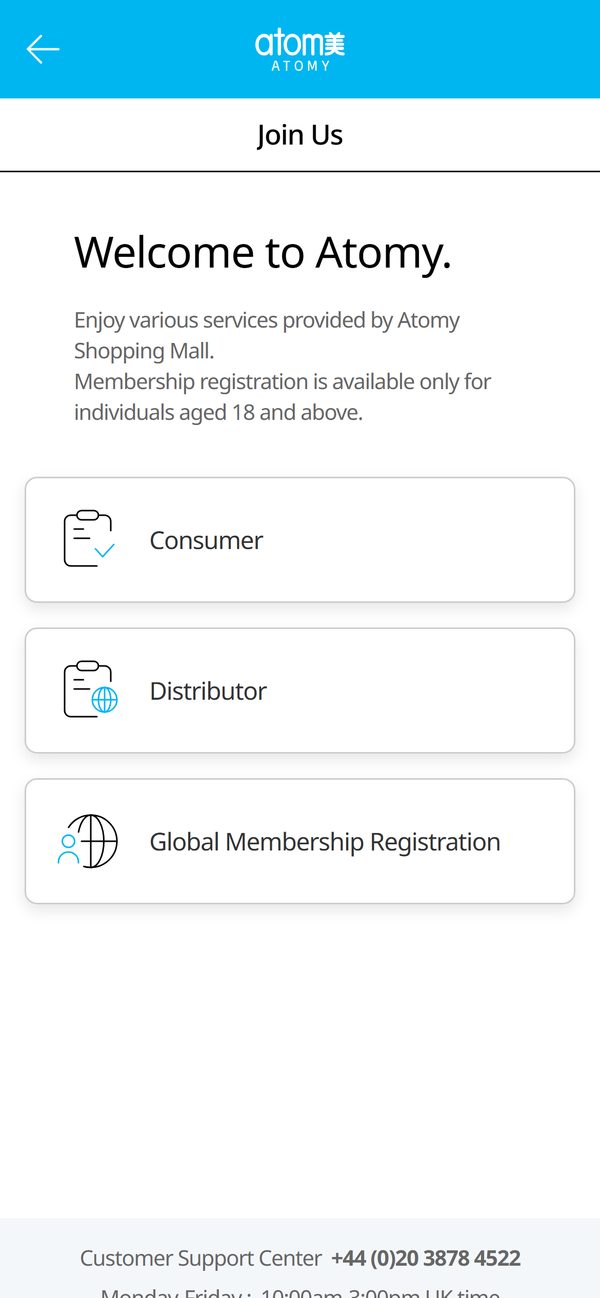Click the Welcome to Atomy heading

(x=263, y=253)
